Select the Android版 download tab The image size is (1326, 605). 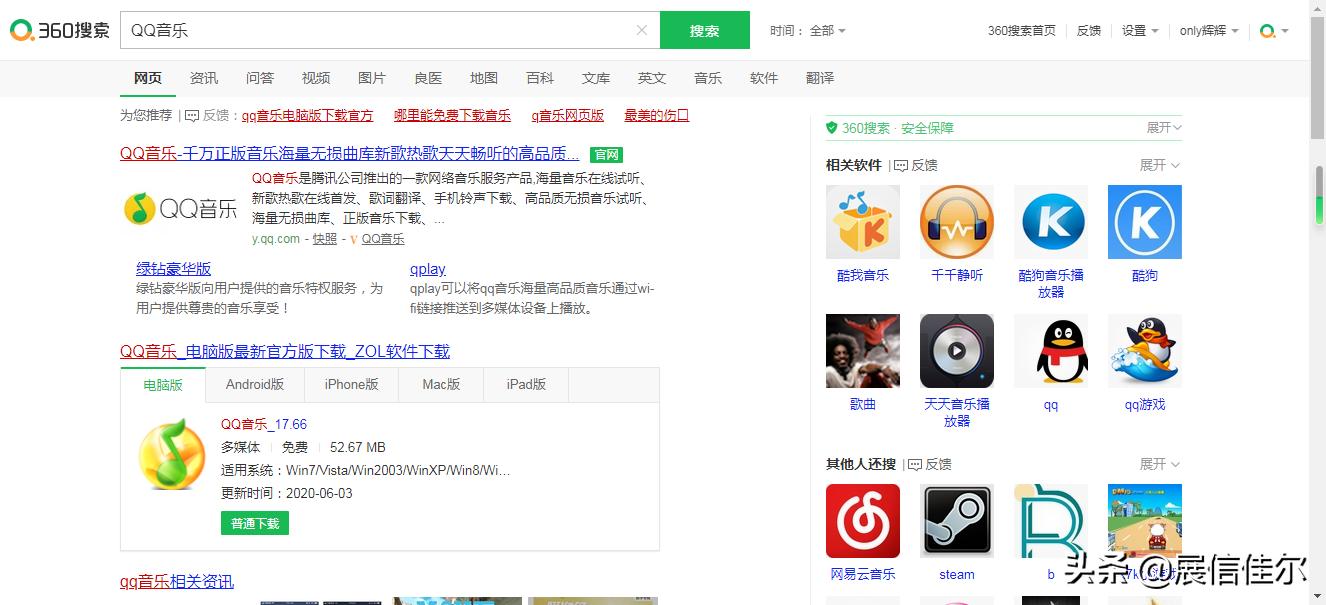pos(254,384)
